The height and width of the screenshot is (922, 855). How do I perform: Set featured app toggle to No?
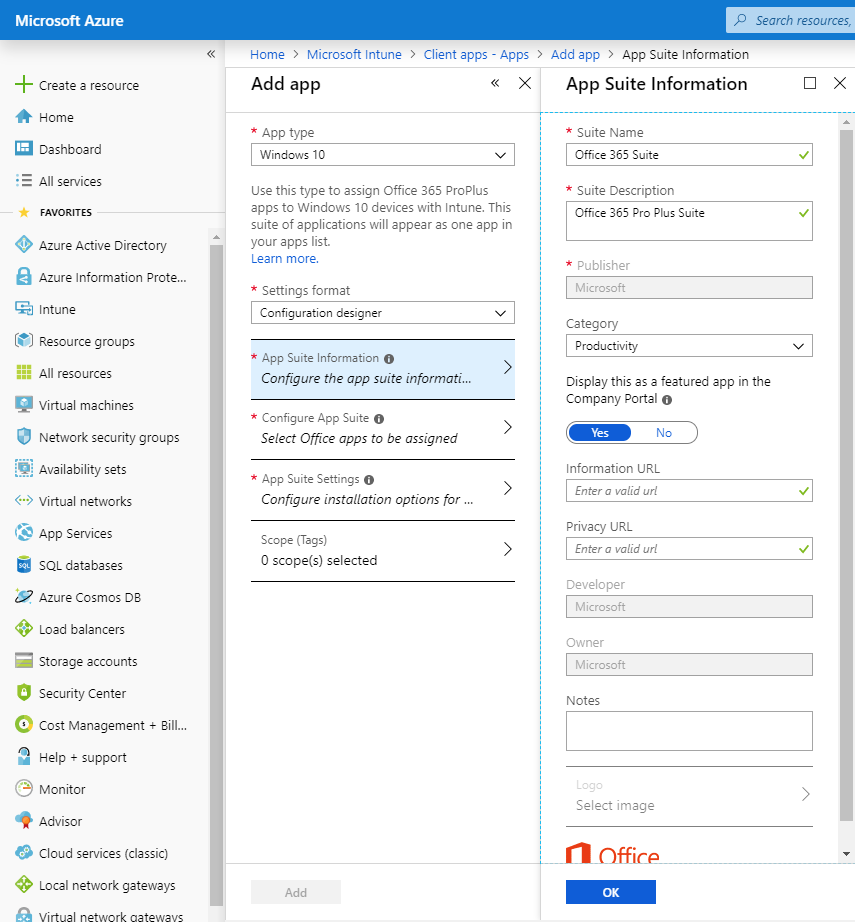pos(664,433)
